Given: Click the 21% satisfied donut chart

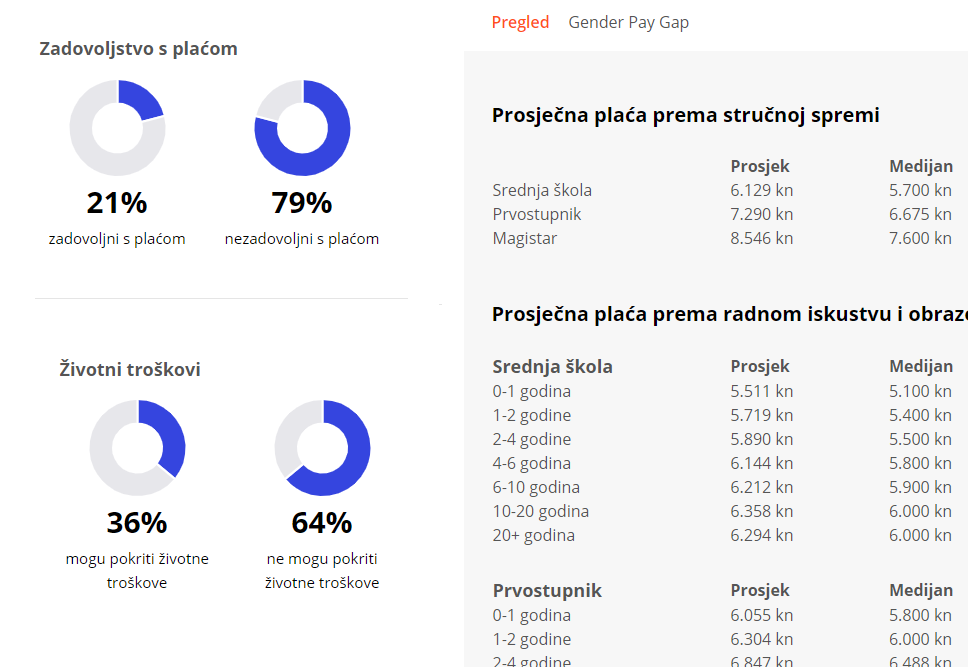Looking at the screenshot, I should click(118, 128).
